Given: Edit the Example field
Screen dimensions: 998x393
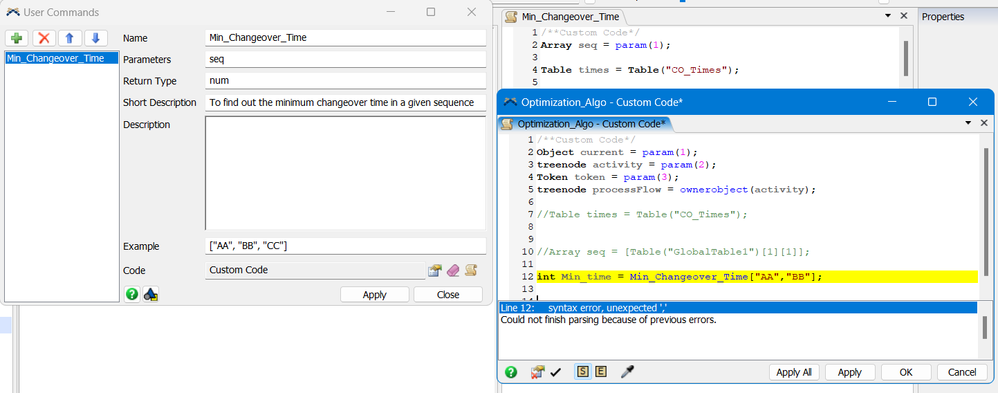Looking at the screenshot, I should coord(346,246).
